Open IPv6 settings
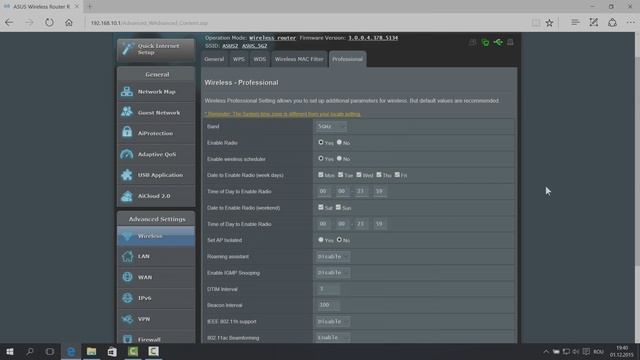 tap(156, 298)
